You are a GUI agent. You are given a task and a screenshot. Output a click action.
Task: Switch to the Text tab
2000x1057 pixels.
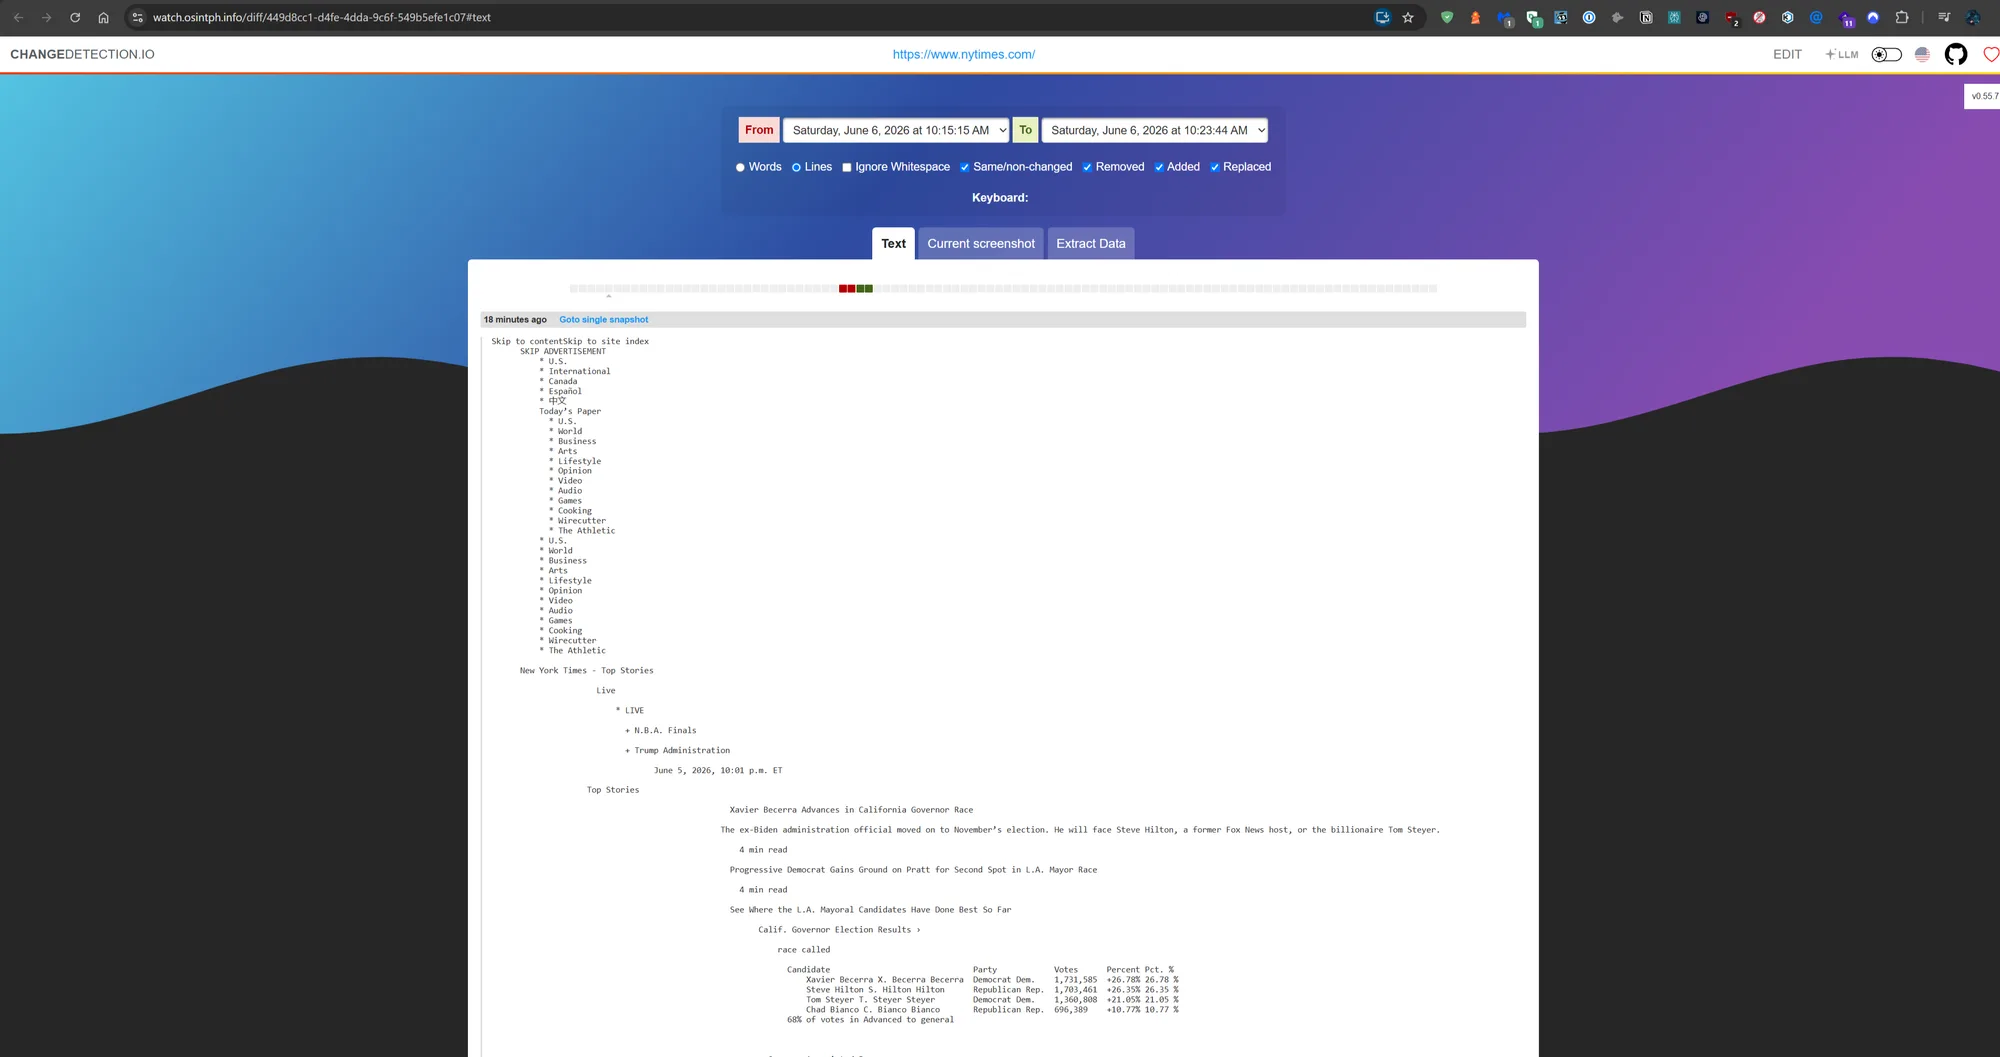[x=893, y=243]
